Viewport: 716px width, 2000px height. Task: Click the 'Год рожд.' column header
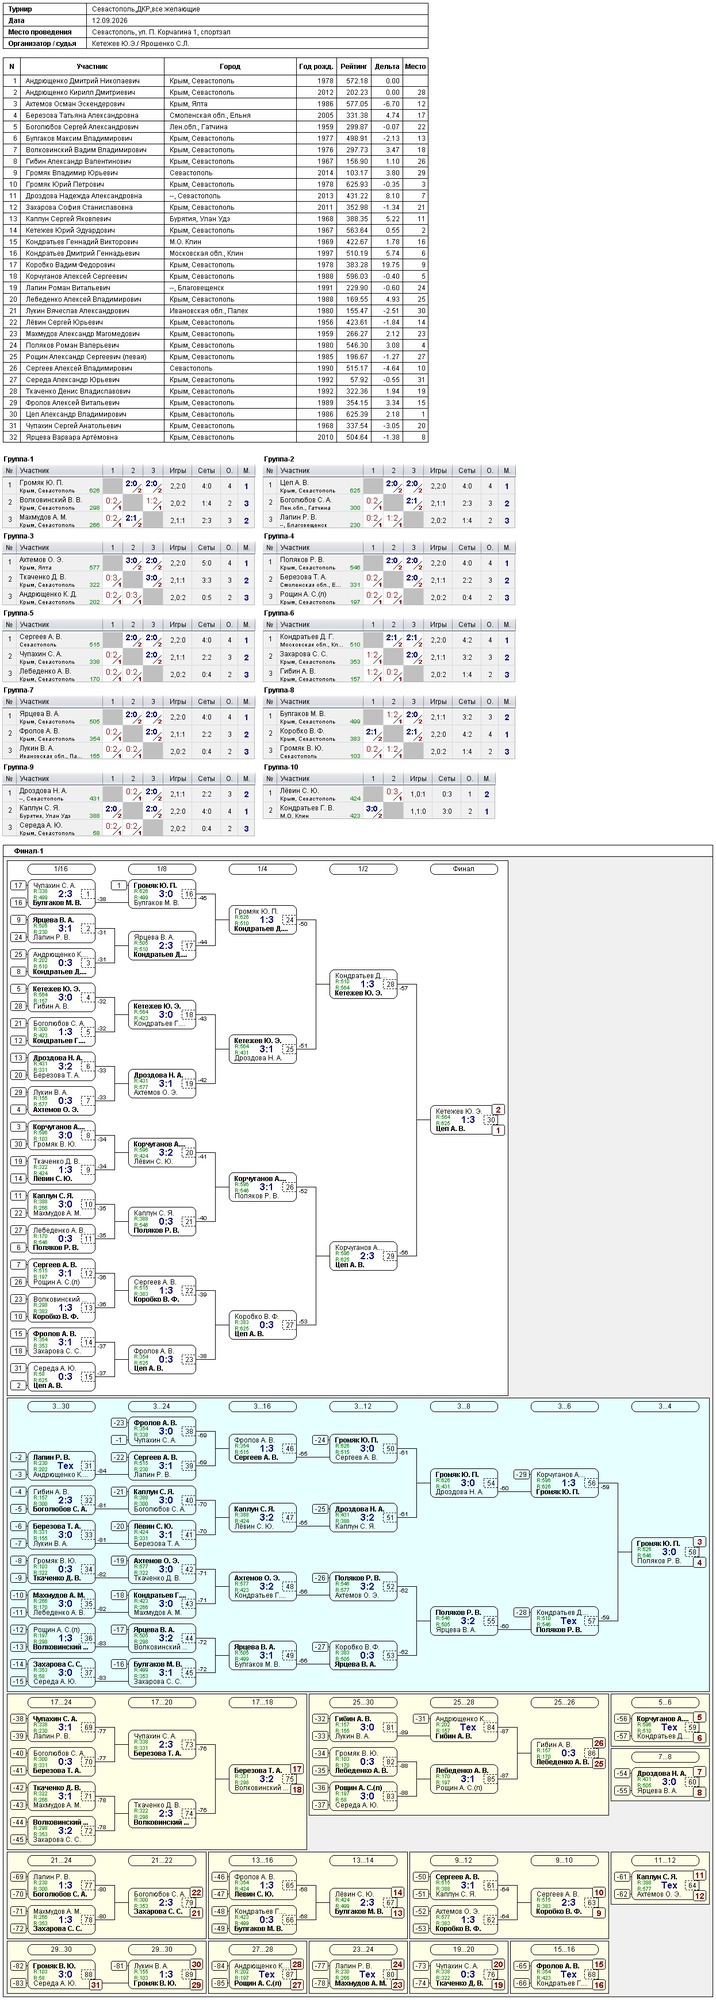316,66
